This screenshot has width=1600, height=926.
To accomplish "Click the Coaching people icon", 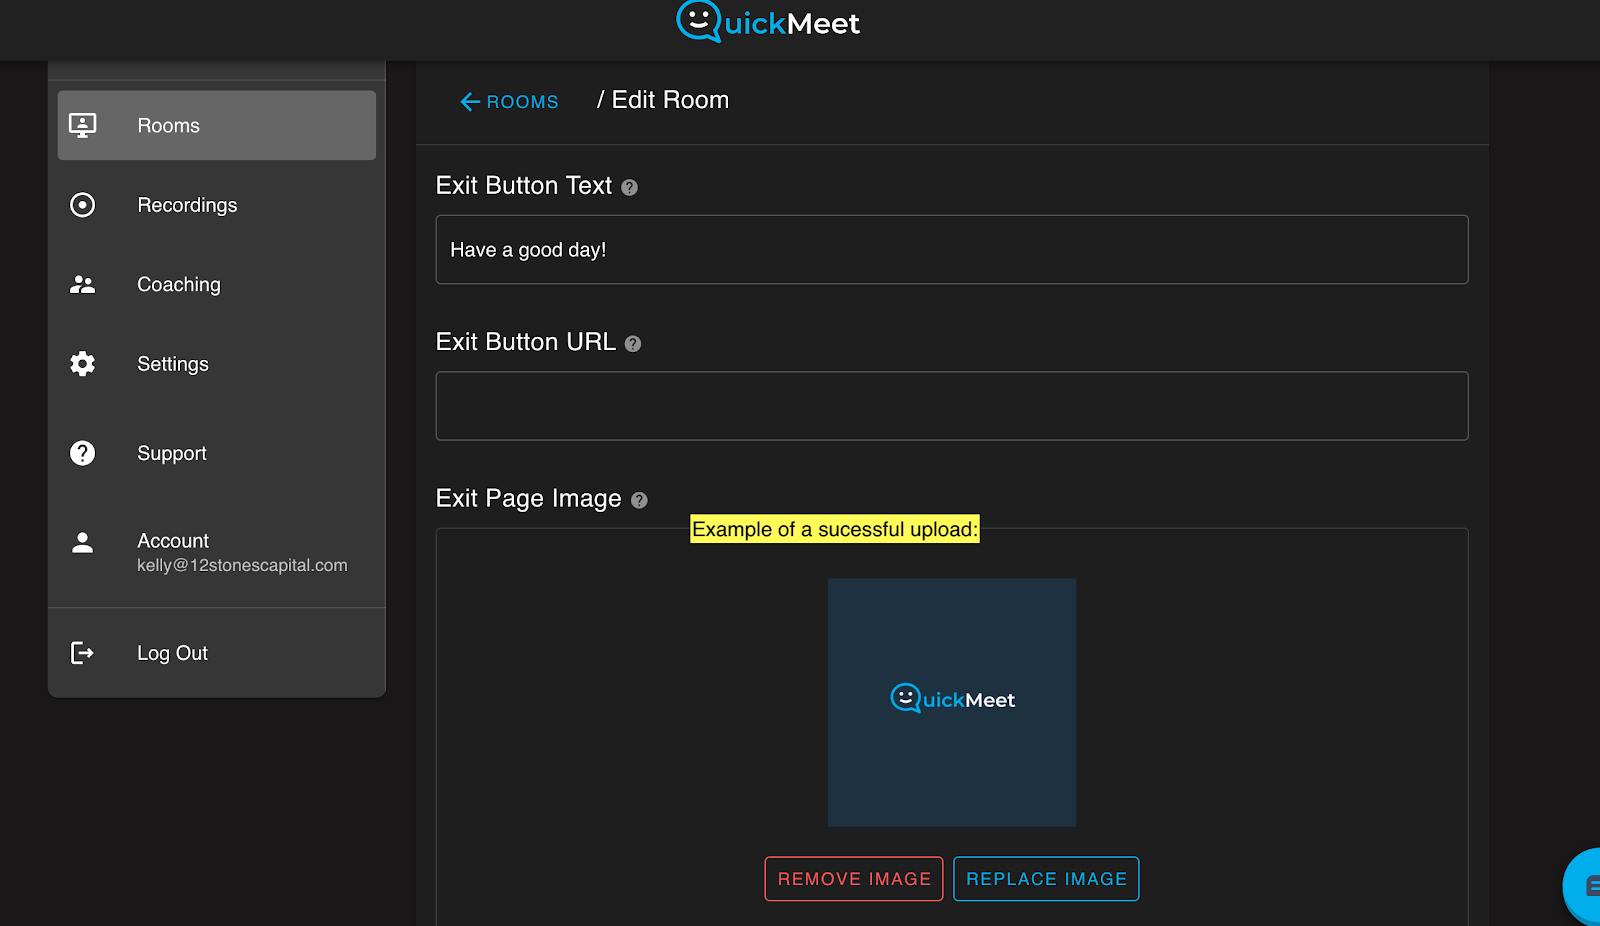I will tap(82, 284).
